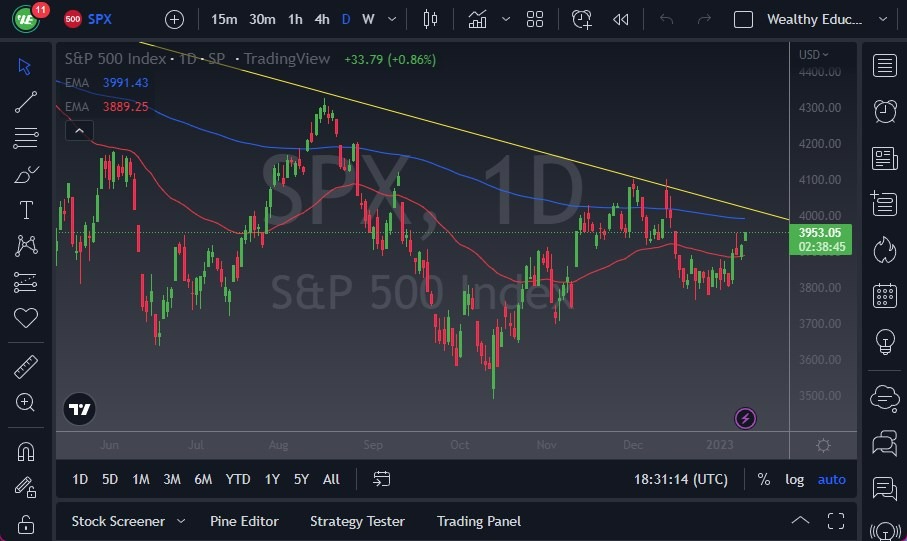Open the XABCD pattern tools
The height and width of the screenshot is (541, 907).
point(26,245)
